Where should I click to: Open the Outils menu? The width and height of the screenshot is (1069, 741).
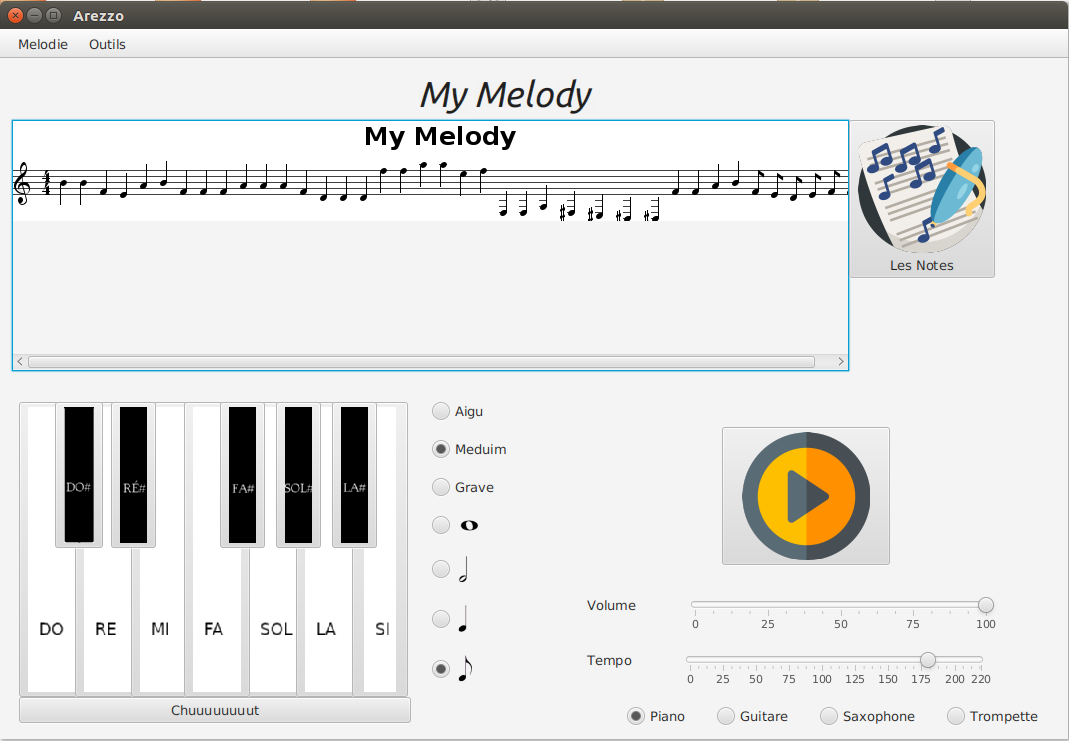[x=106, y=44]
